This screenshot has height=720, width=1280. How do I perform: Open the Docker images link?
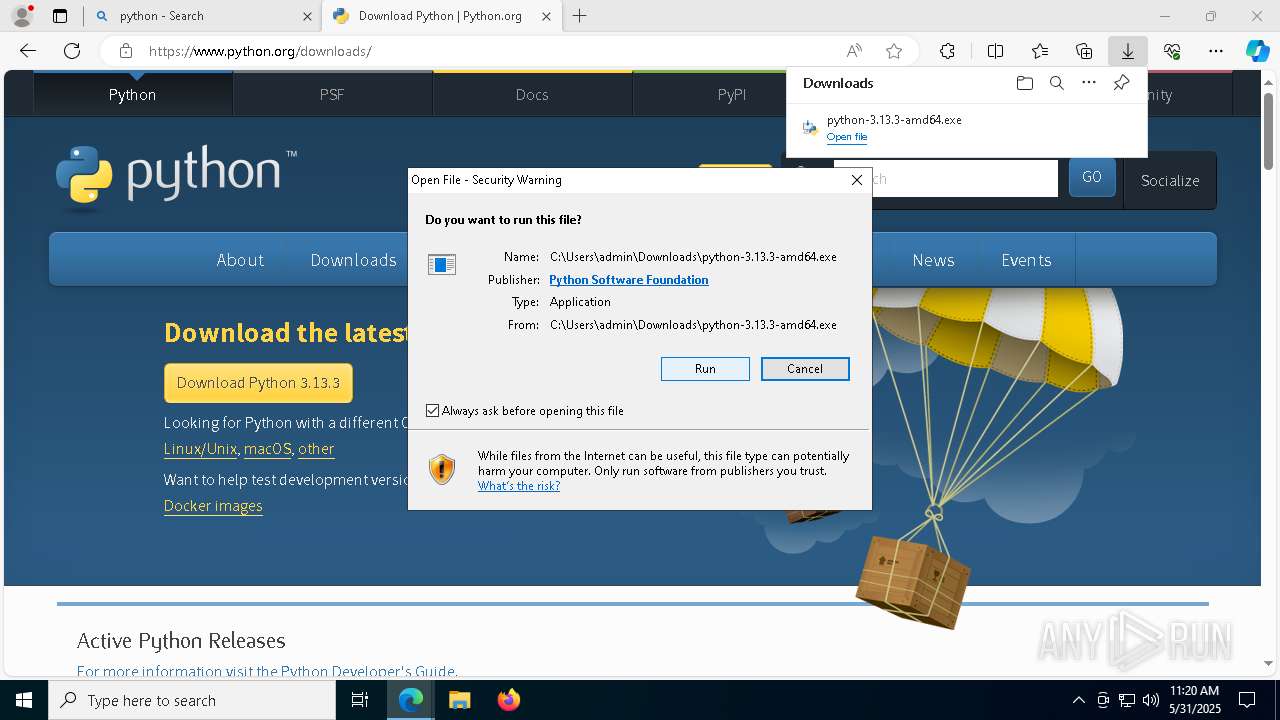click(x=213, y=506)
